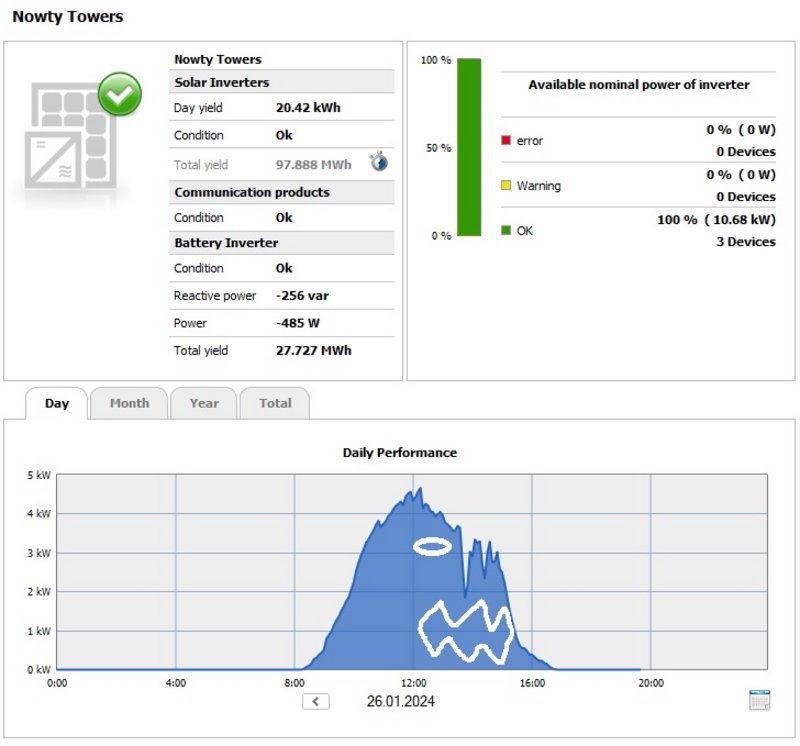This screenshot has width=800, height=746.
Task: Click the 12:00 time axis label
Action: [413, 683]
